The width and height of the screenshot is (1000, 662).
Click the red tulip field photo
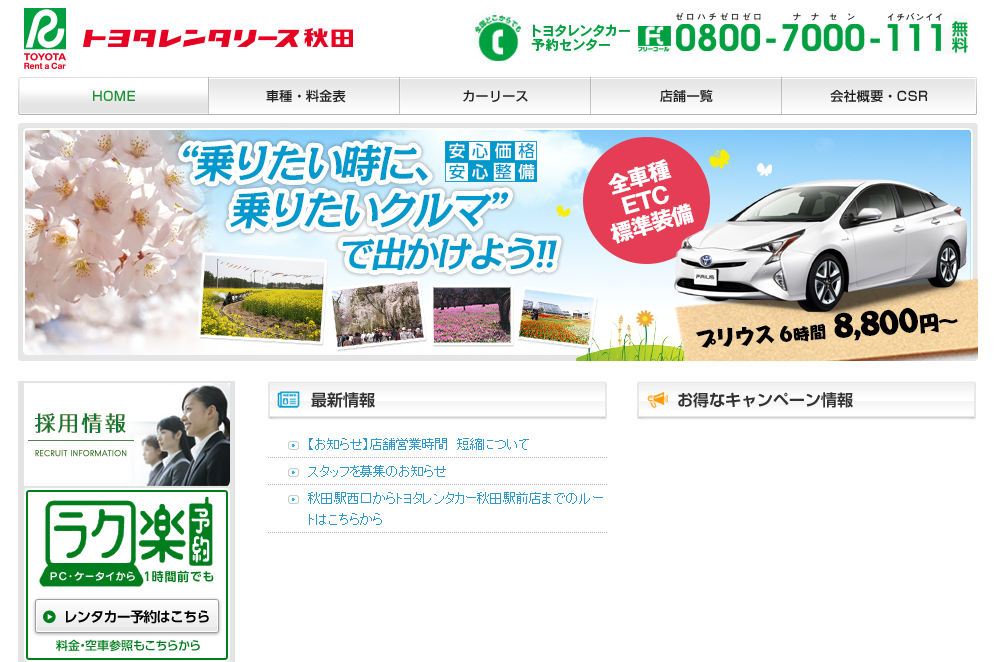pos(557,317)
